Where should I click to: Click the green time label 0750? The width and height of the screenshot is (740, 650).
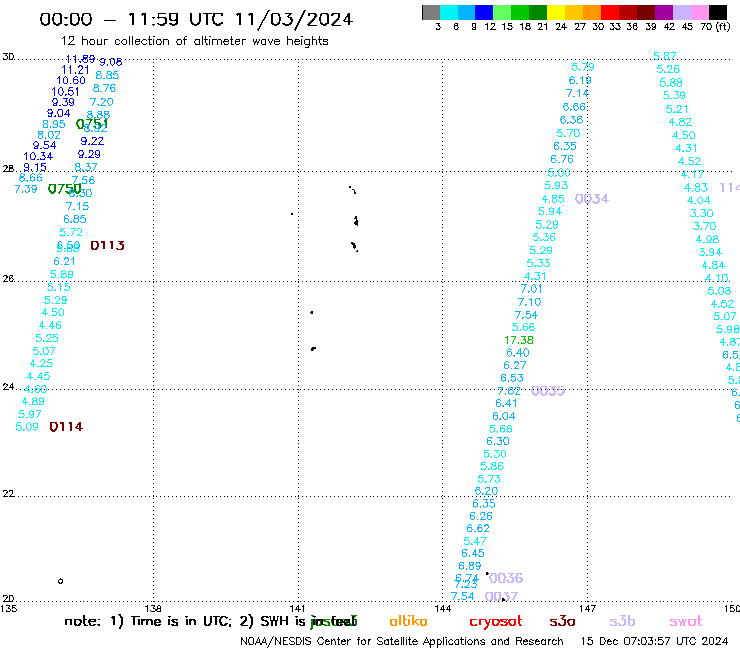(x=65, y=189)
